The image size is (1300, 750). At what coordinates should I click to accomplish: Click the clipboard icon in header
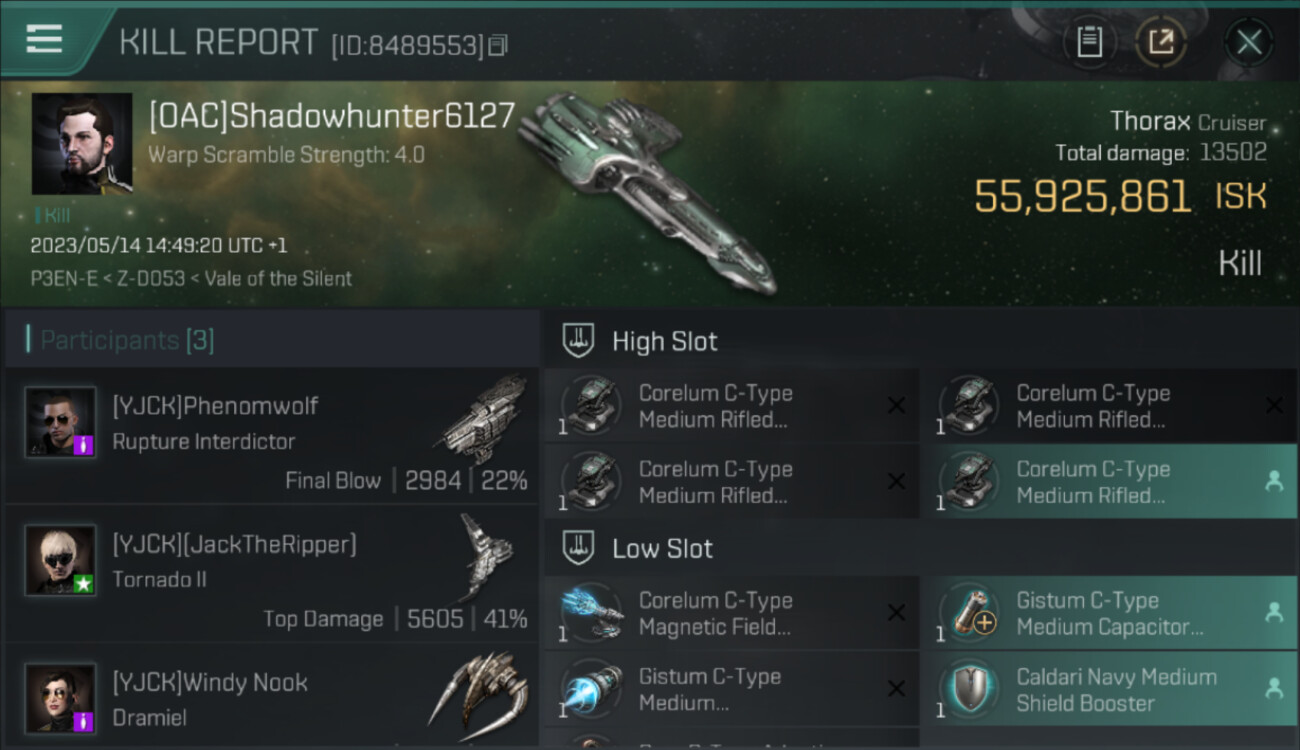point(1089,42)
